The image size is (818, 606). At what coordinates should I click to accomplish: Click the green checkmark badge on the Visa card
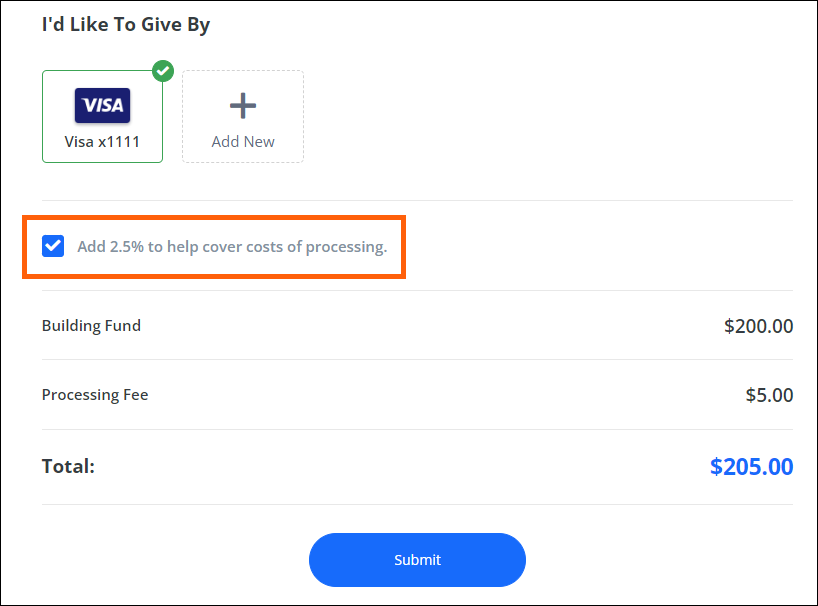point(163,71)
